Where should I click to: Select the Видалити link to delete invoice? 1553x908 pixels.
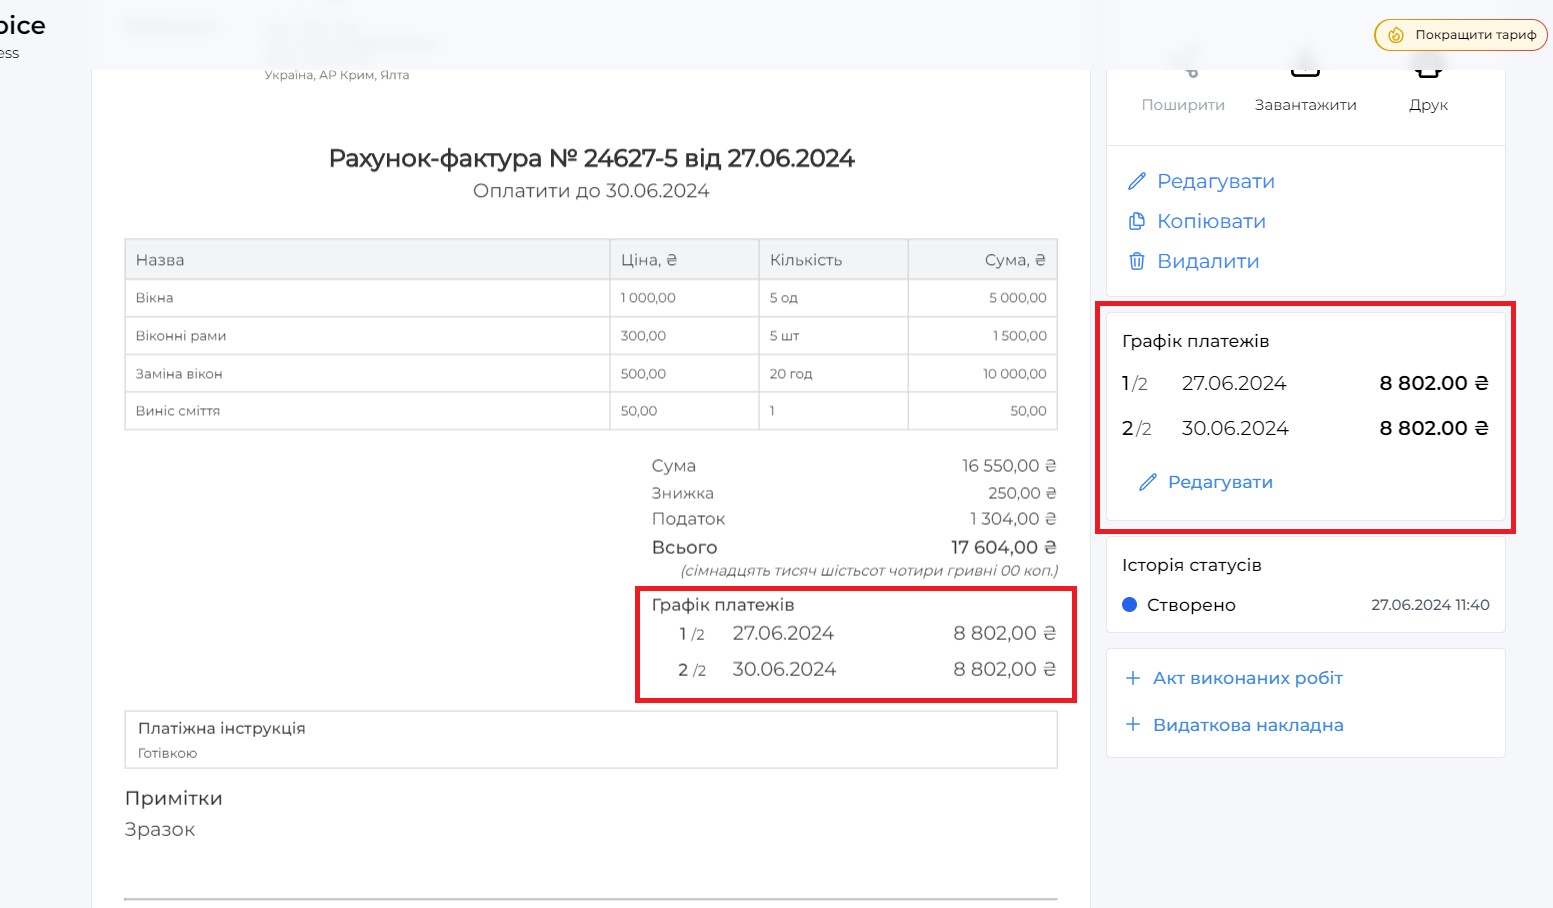[x=1208, y=261]
